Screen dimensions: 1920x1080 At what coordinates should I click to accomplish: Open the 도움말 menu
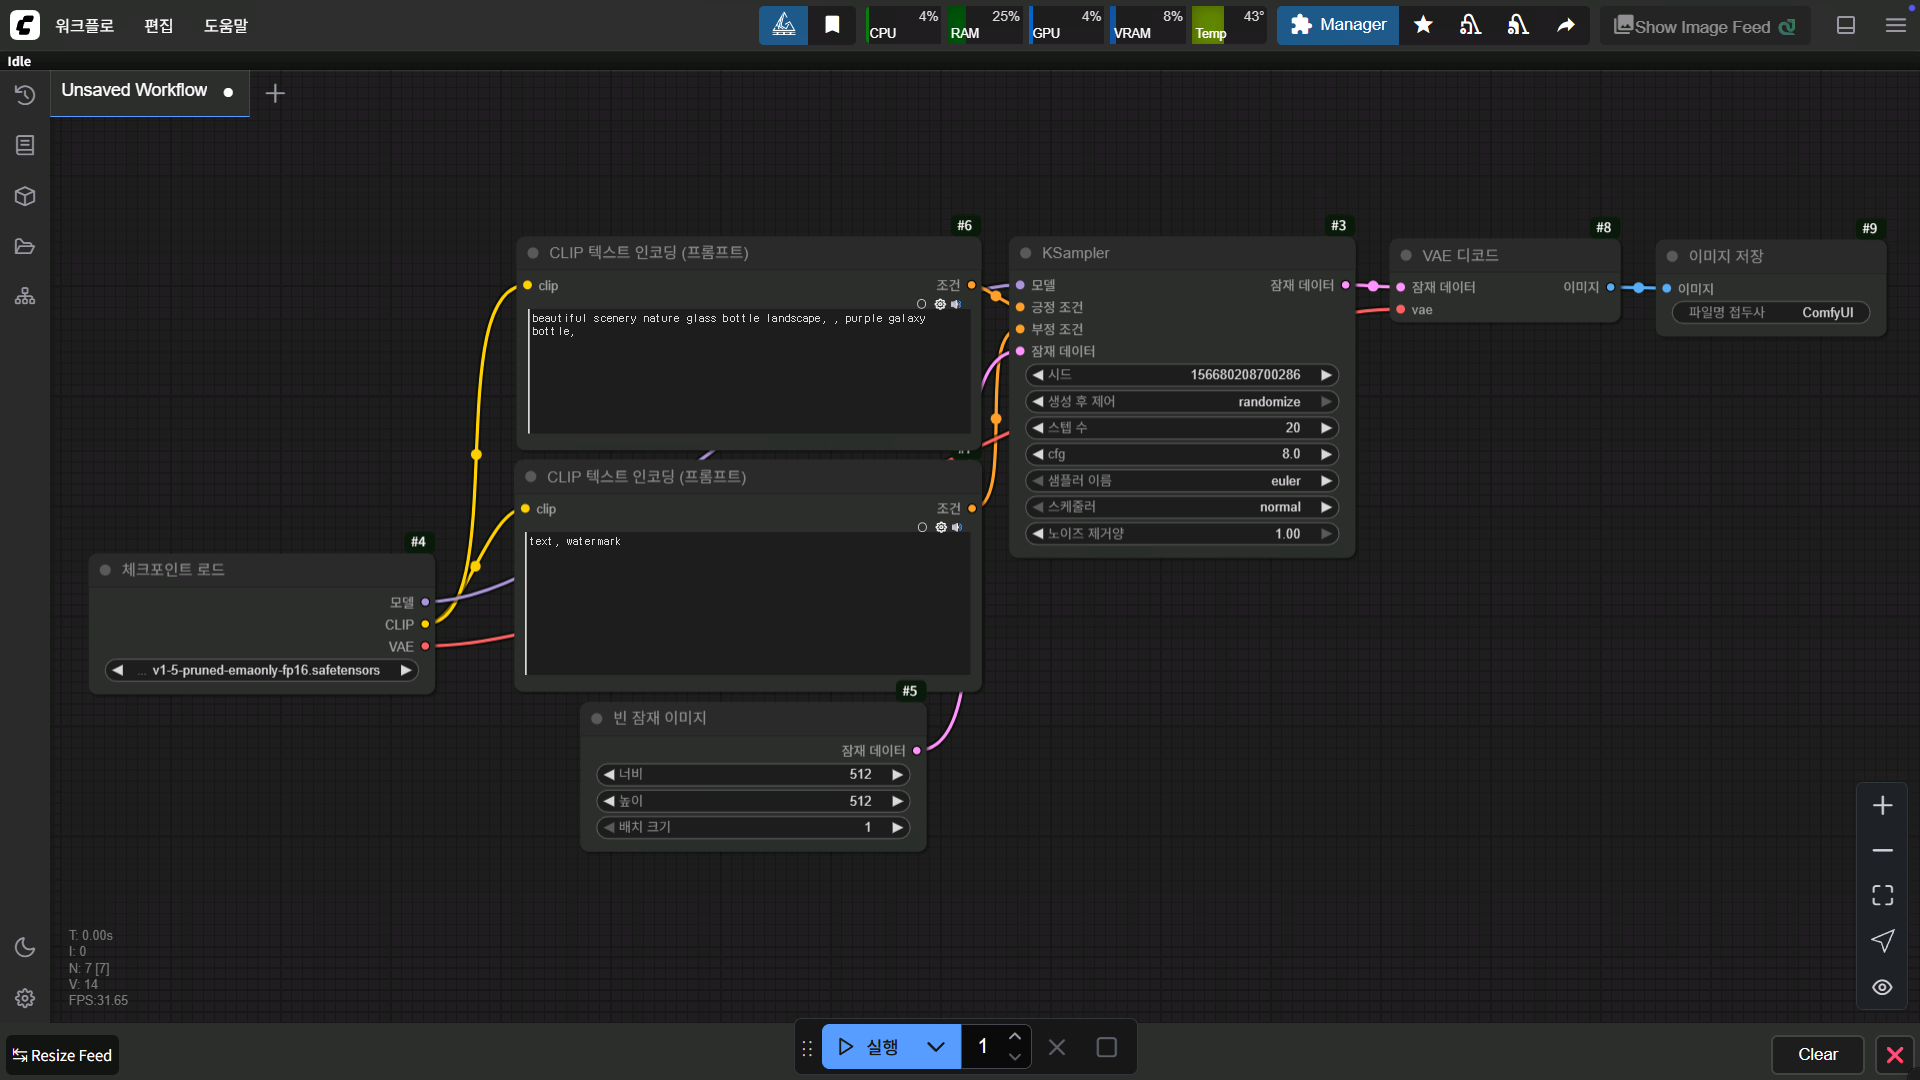point(225,25)
